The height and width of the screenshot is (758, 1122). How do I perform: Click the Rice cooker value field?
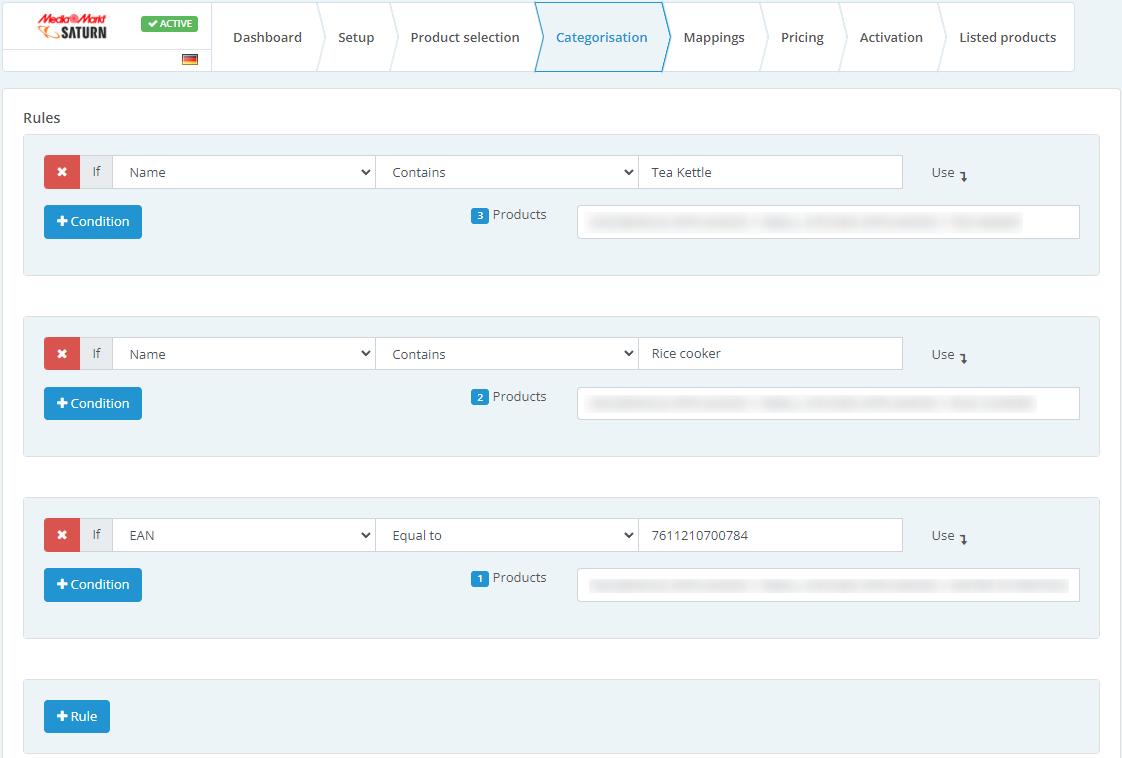click(x=770, y=354)
